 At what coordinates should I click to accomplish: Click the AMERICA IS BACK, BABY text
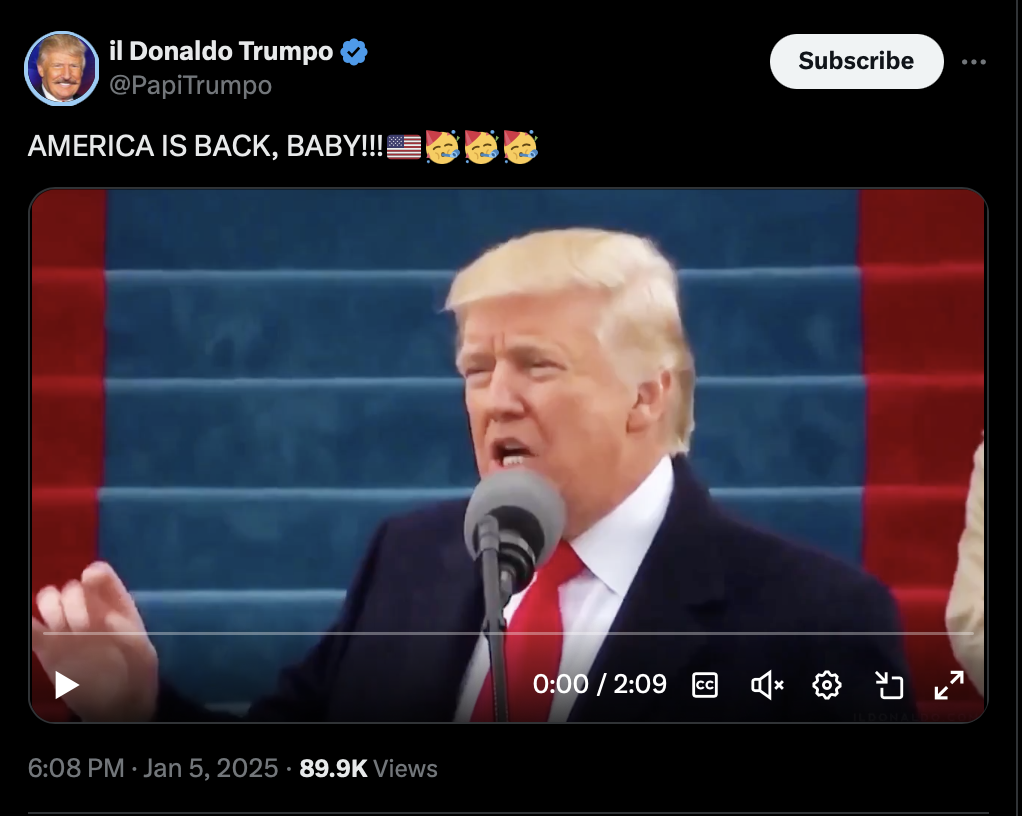click(205, 146)
